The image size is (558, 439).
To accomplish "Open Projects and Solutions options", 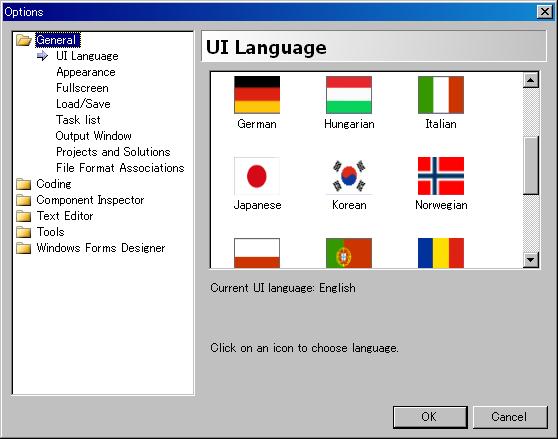I will [113, 152].
